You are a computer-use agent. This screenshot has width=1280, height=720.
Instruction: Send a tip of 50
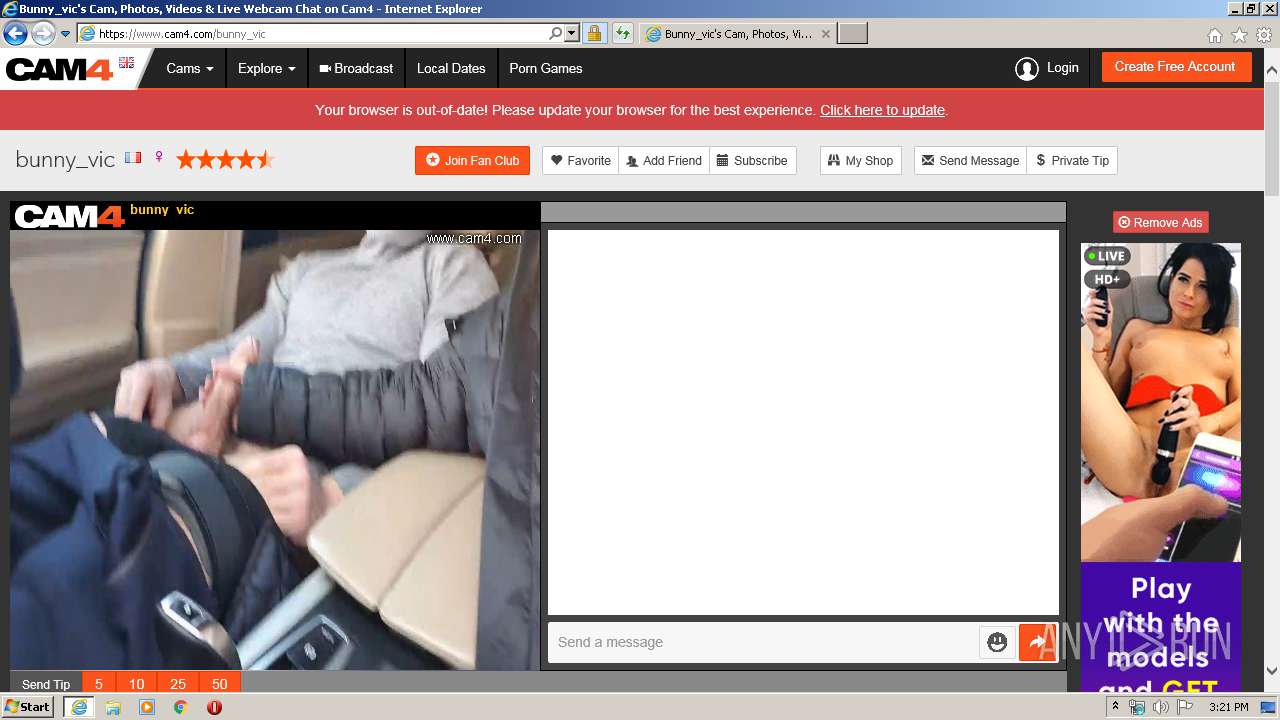[x=220, y=684]
